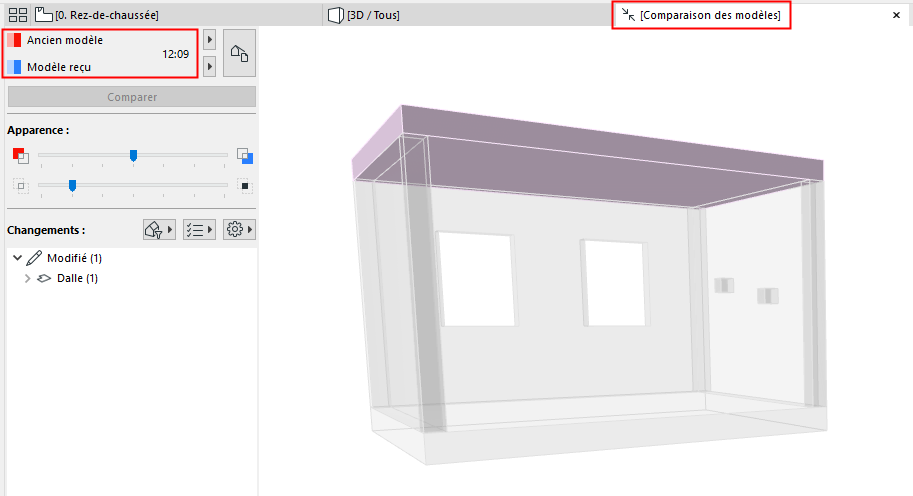913x496 pixels.
Task: Click the red old-model appearance icon
Action: (x=20, y=155)
